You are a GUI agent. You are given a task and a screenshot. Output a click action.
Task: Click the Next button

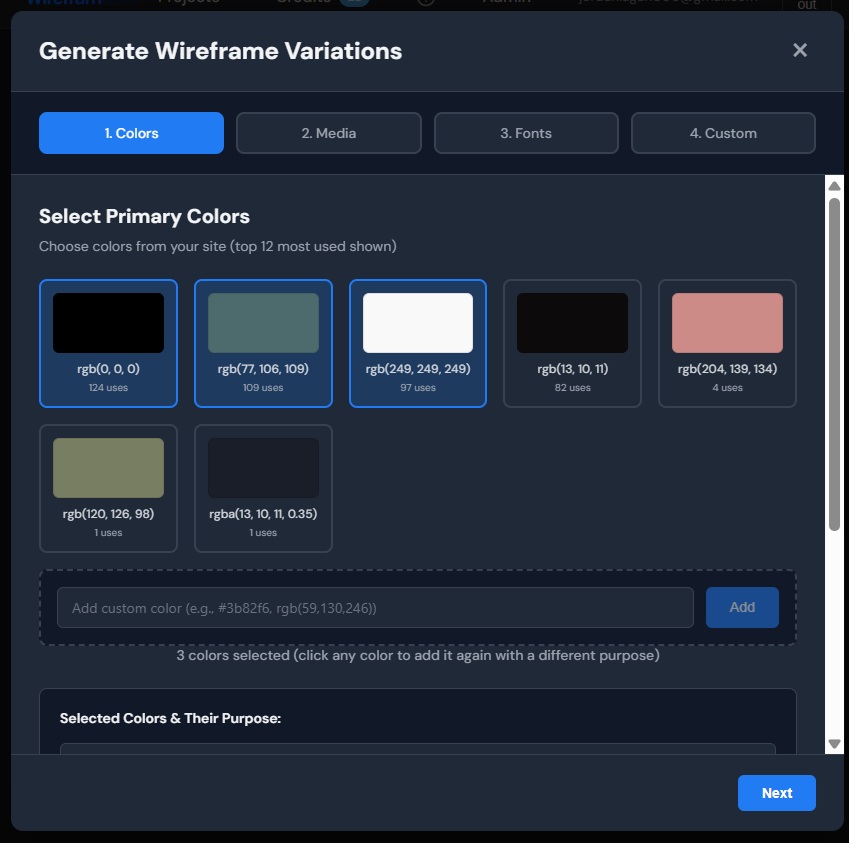click(776, 792)
